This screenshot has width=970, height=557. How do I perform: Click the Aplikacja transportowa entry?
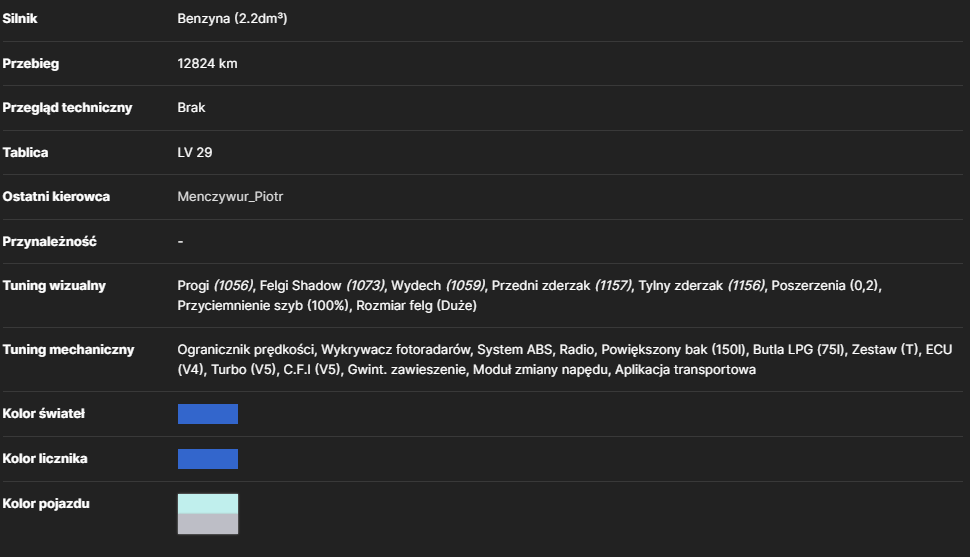[685, 369]
